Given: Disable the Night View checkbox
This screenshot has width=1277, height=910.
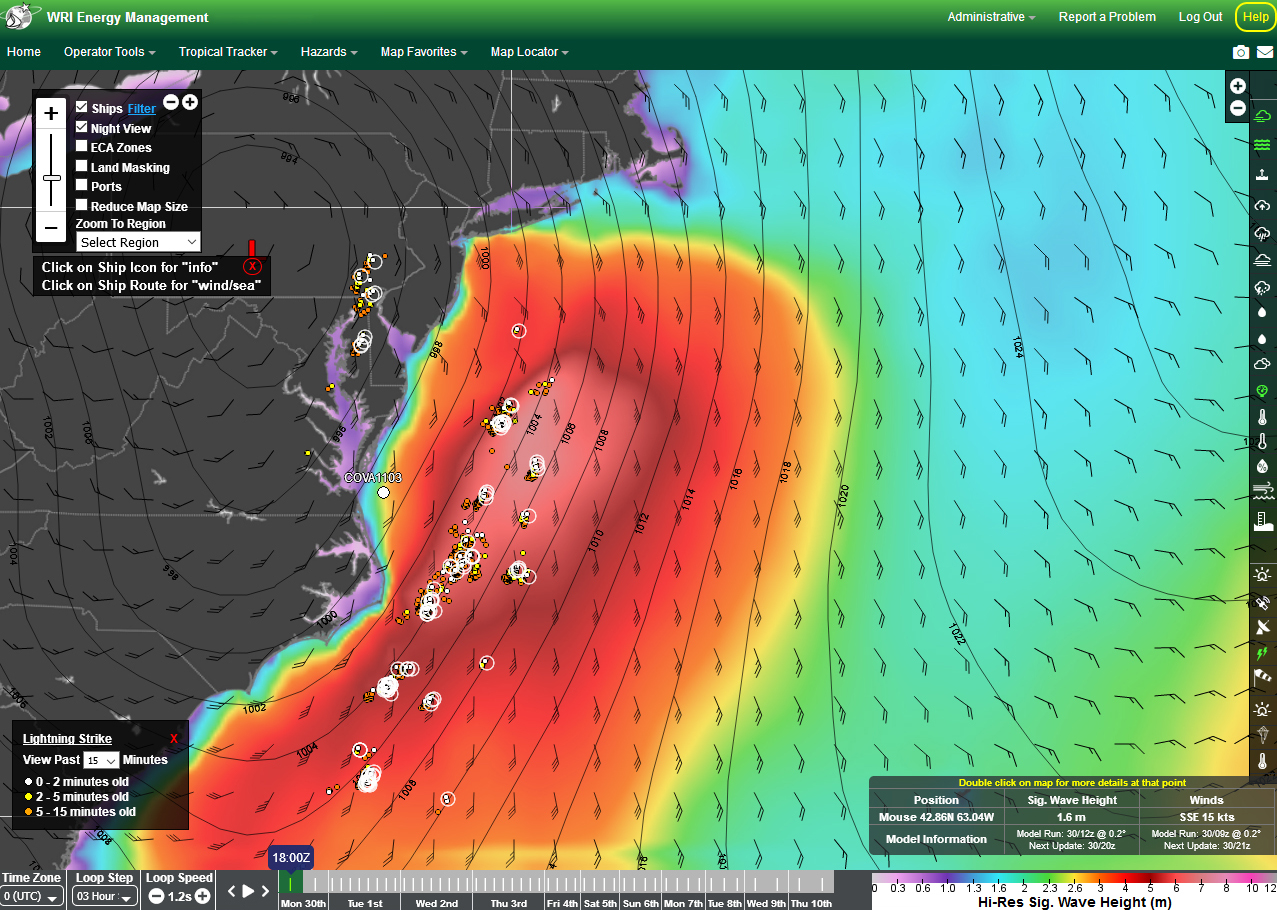Looking at the screenshot, I should [x=82, y=127].
